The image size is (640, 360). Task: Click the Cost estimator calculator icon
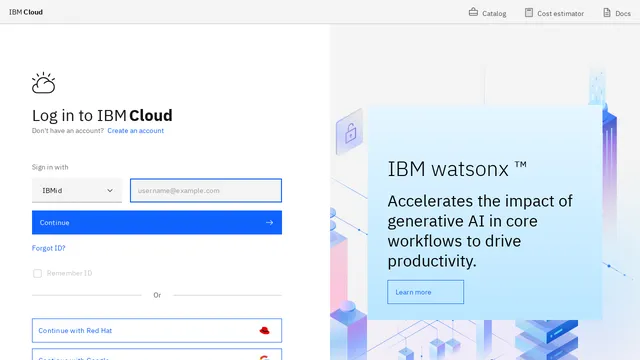[x=529, y=13]
